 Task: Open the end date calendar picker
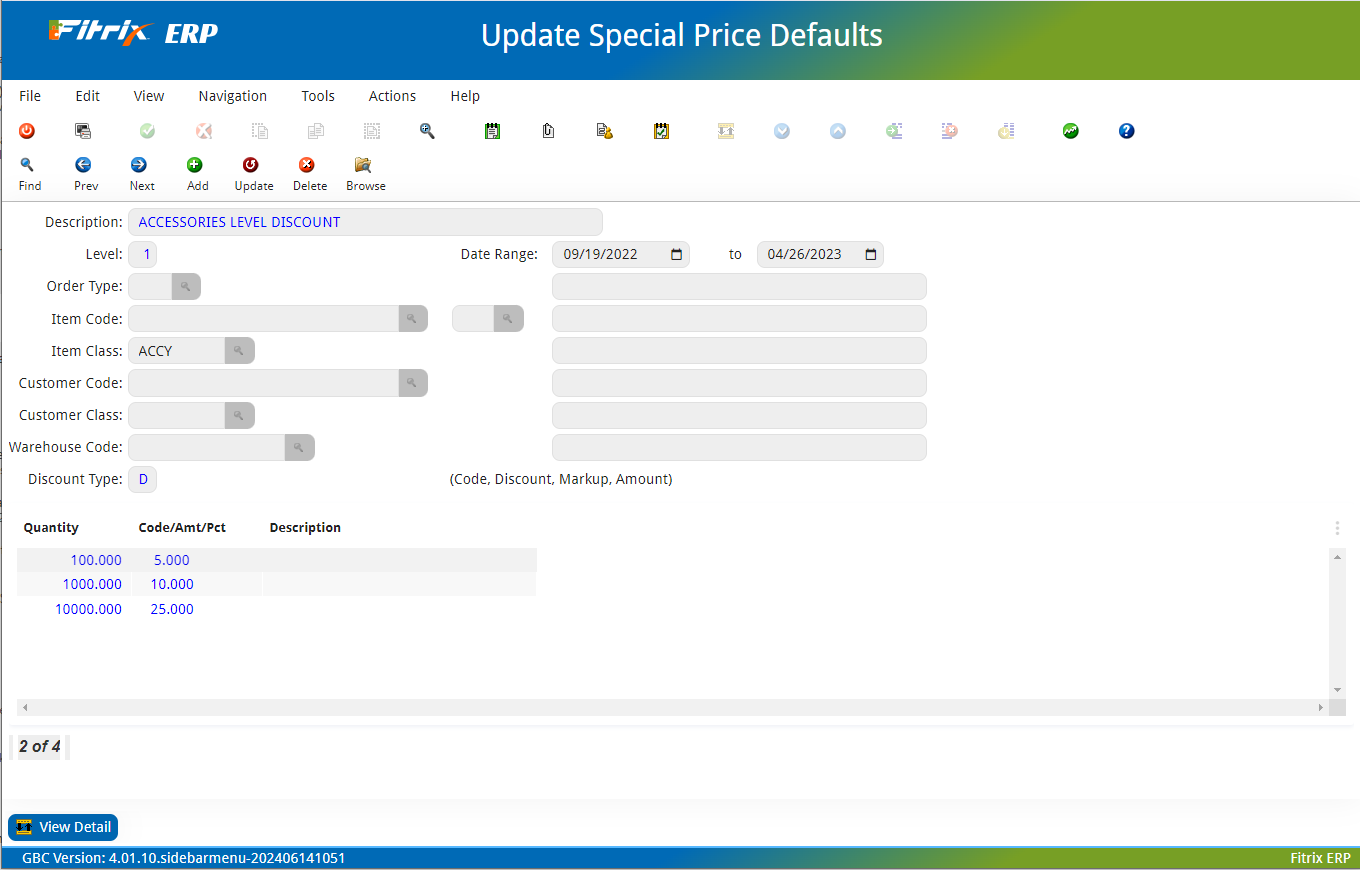(870, 254)
